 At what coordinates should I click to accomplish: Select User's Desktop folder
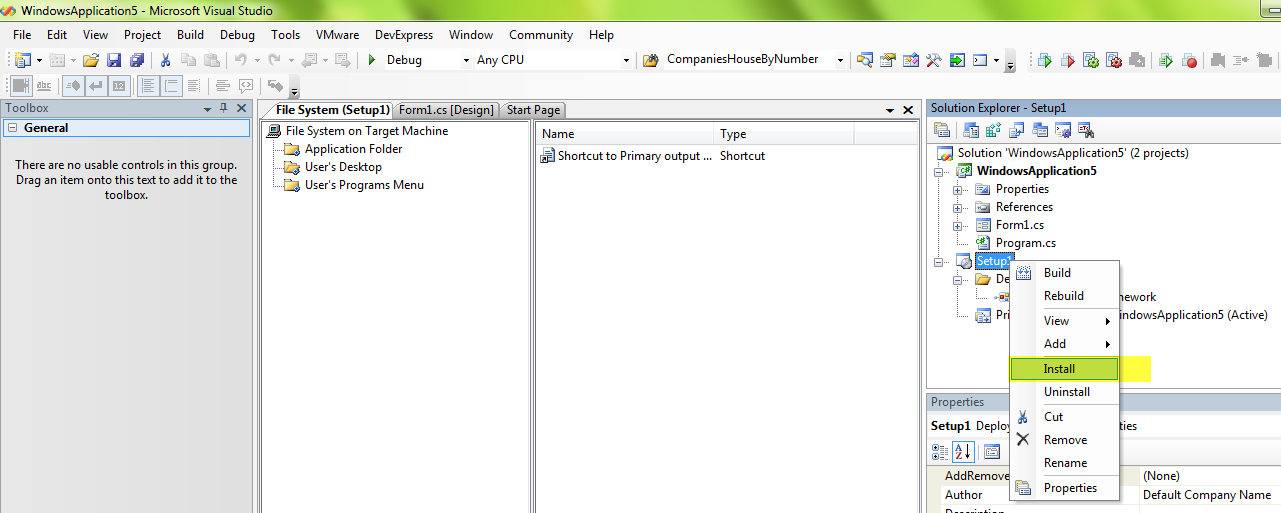(x=343, y=167)
